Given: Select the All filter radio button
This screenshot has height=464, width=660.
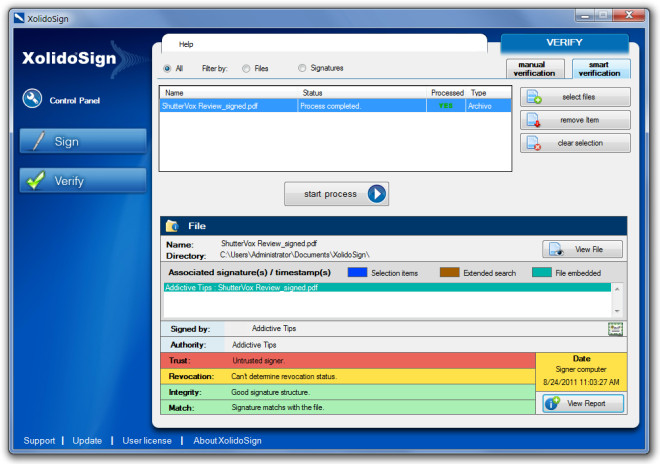Looking at the screenshot, I should [167, 68].
